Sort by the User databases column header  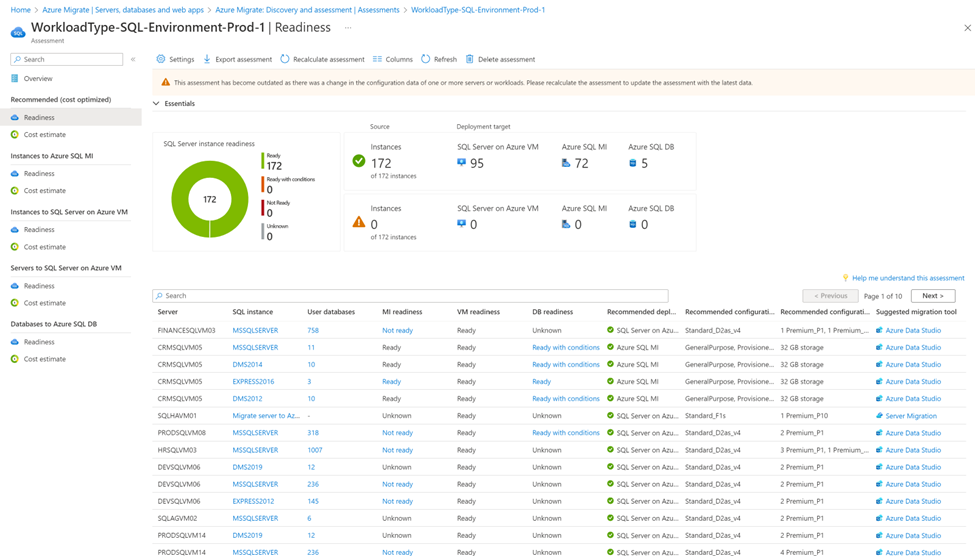331,312
